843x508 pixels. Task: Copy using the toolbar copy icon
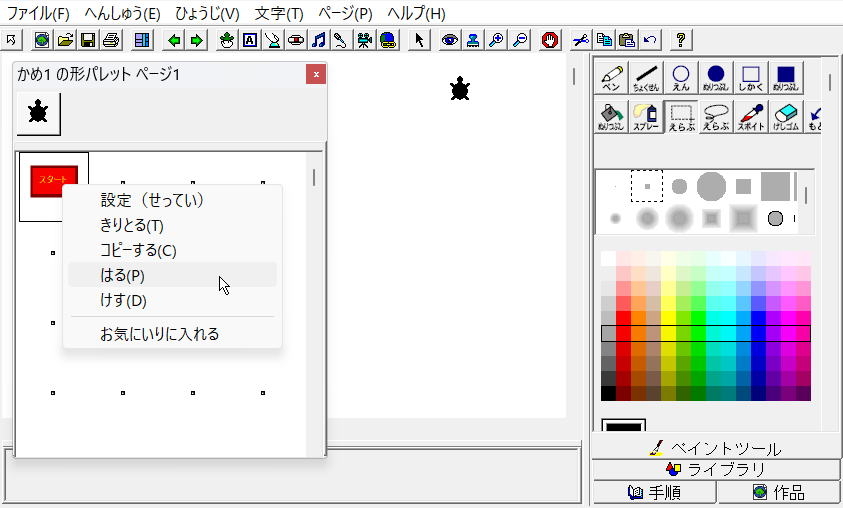[604, 40]
